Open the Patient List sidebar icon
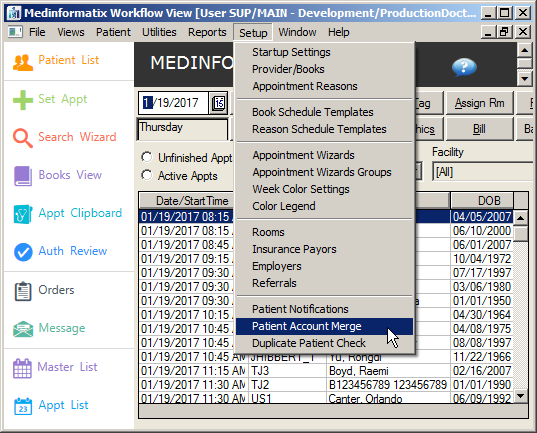Viewport: 537px width, 433px height. tap(23, 62)
